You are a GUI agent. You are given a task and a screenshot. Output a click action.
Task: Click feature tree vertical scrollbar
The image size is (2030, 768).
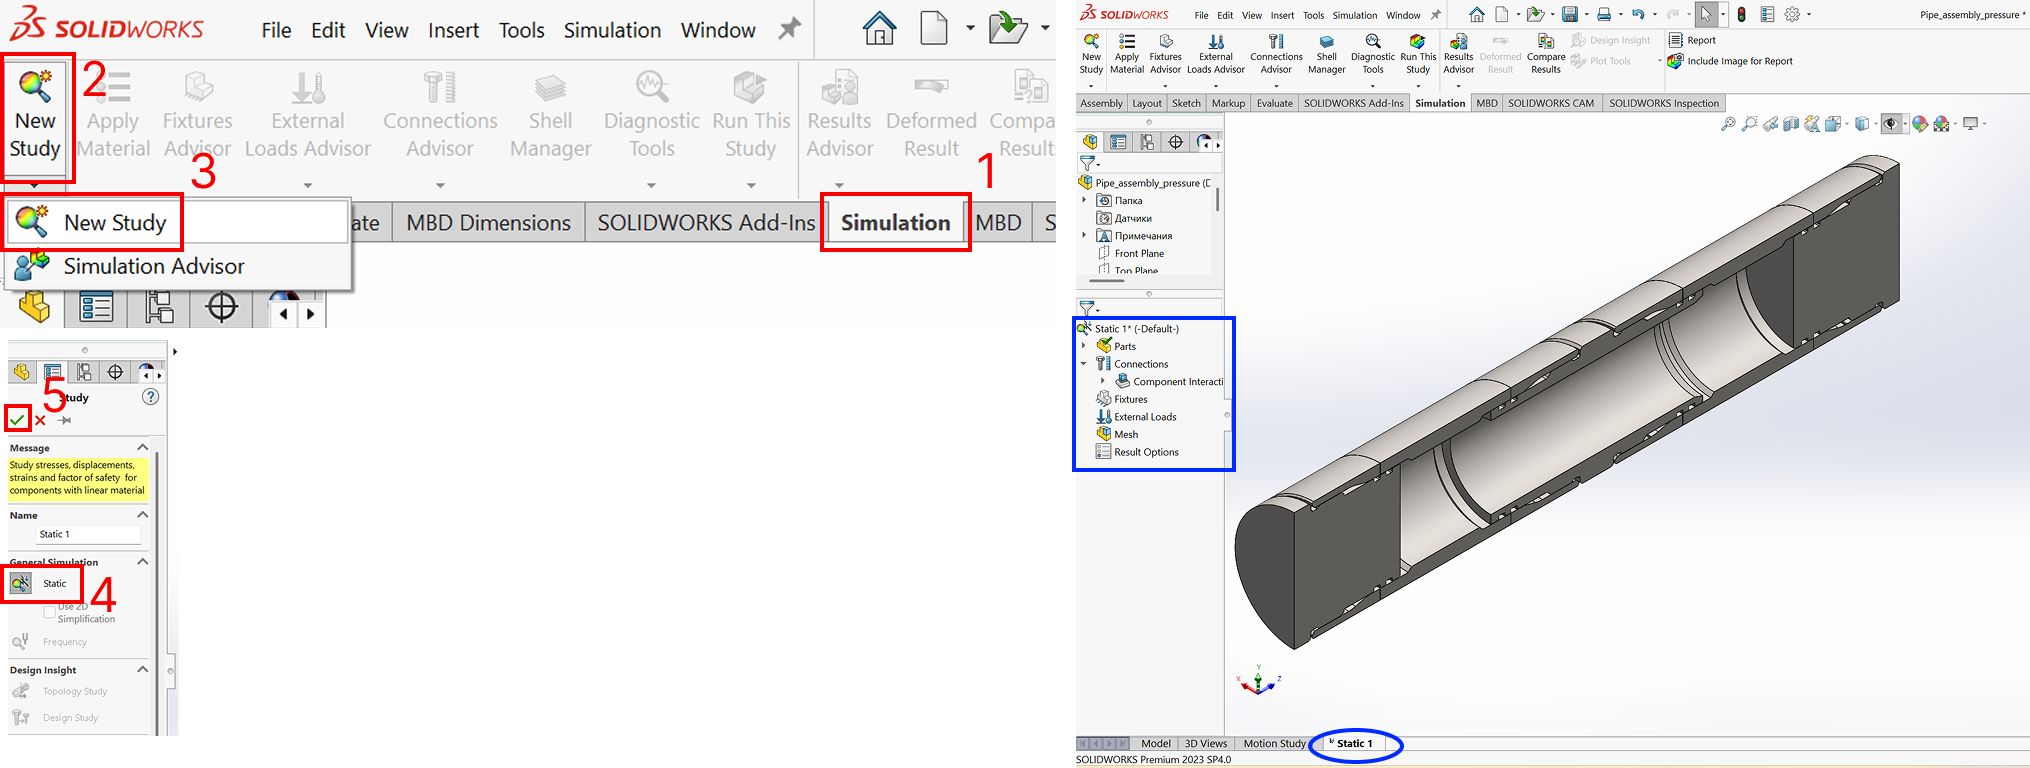pyautogui.click(x=1217, y=200)
